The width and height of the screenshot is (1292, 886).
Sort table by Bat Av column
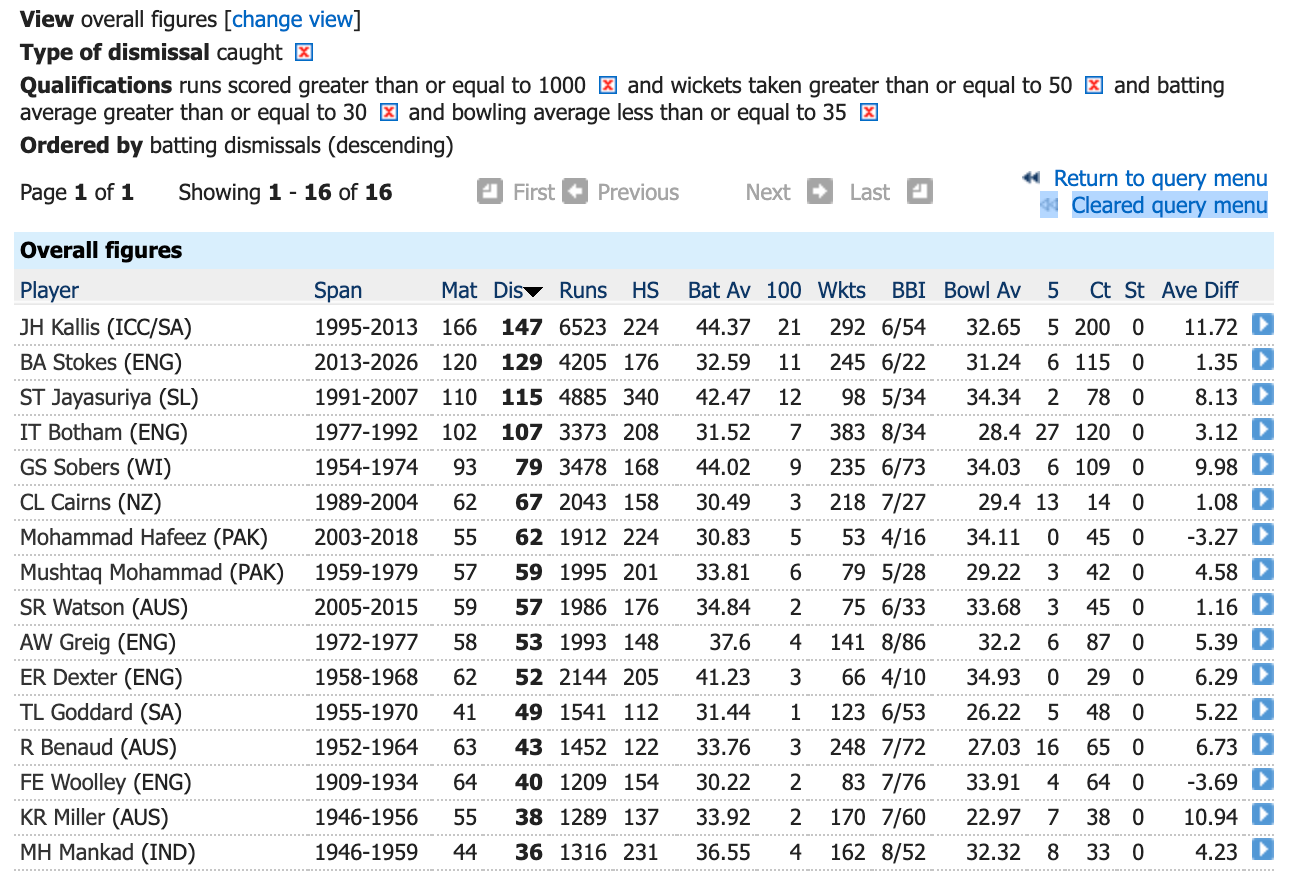click(719, 290)
